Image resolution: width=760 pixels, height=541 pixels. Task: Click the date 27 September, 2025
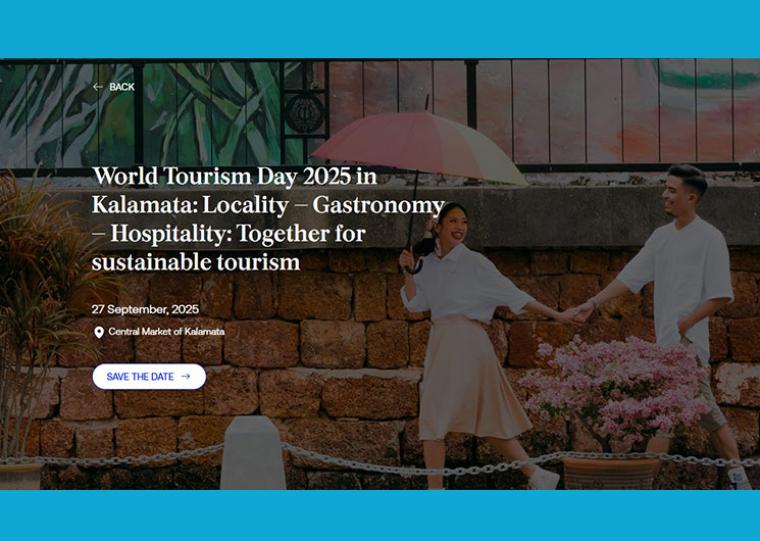(x=145, y=309)
